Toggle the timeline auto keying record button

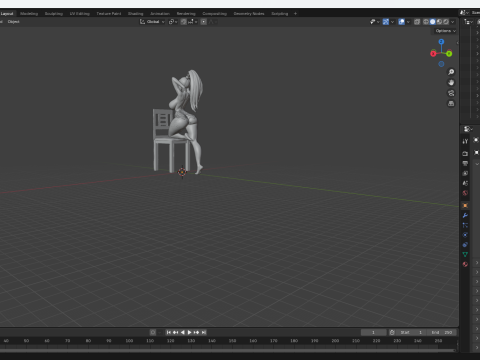(153, 332)
